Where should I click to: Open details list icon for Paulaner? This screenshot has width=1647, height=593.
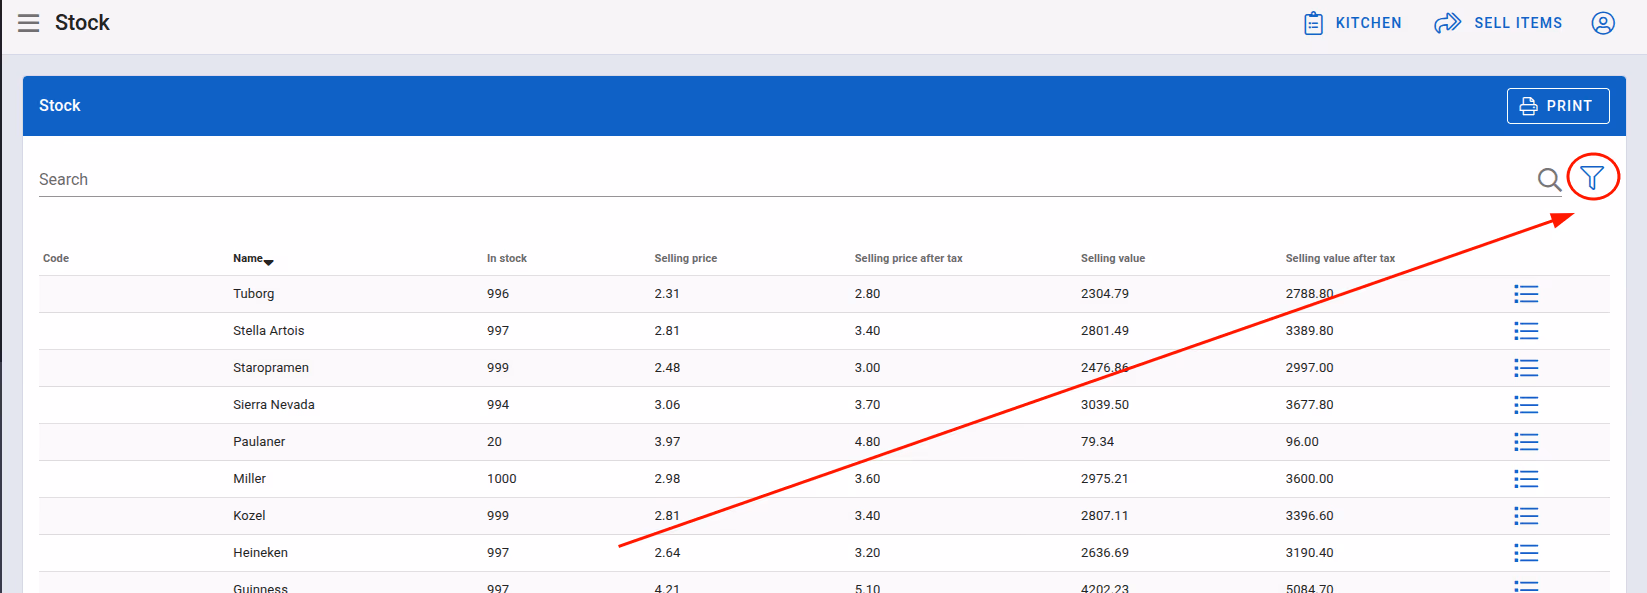tap(1526, 442)
